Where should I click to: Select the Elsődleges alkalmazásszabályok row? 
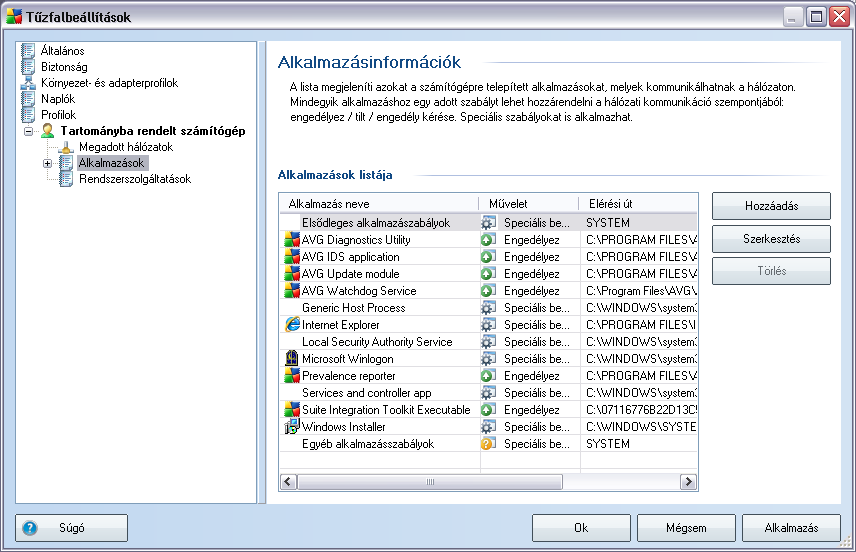click(489, 223)
